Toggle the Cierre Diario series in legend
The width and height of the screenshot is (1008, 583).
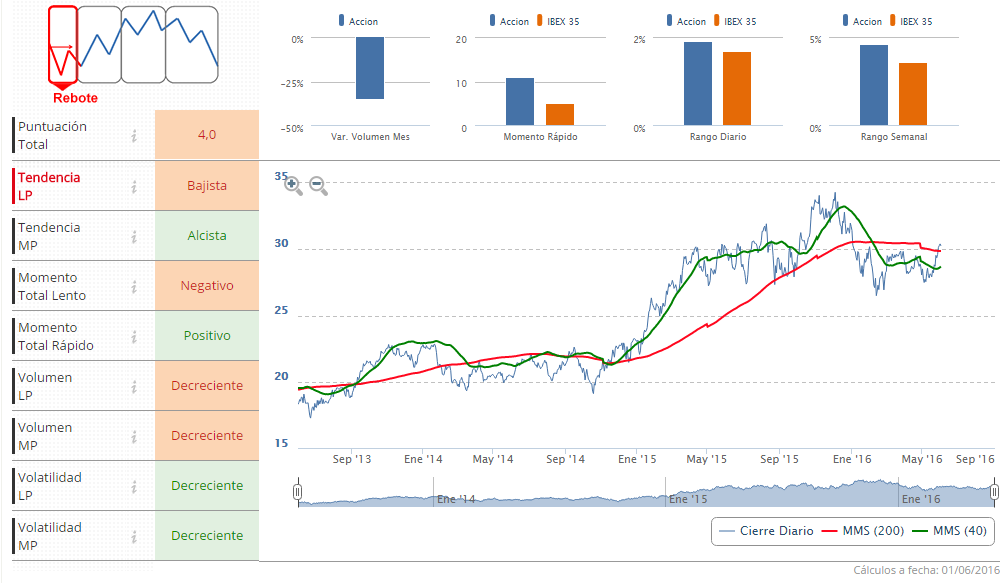(765, 531)
